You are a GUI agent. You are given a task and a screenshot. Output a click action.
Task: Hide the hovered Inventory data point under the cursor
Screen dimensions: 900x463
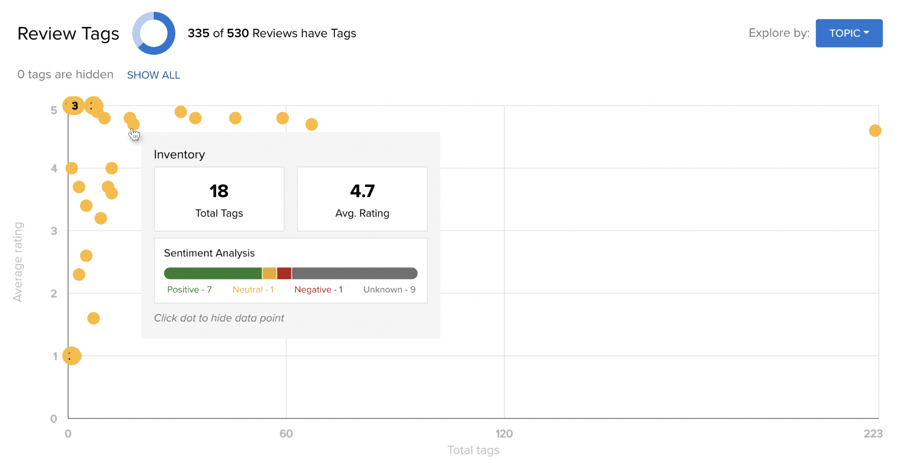[133, 124]
